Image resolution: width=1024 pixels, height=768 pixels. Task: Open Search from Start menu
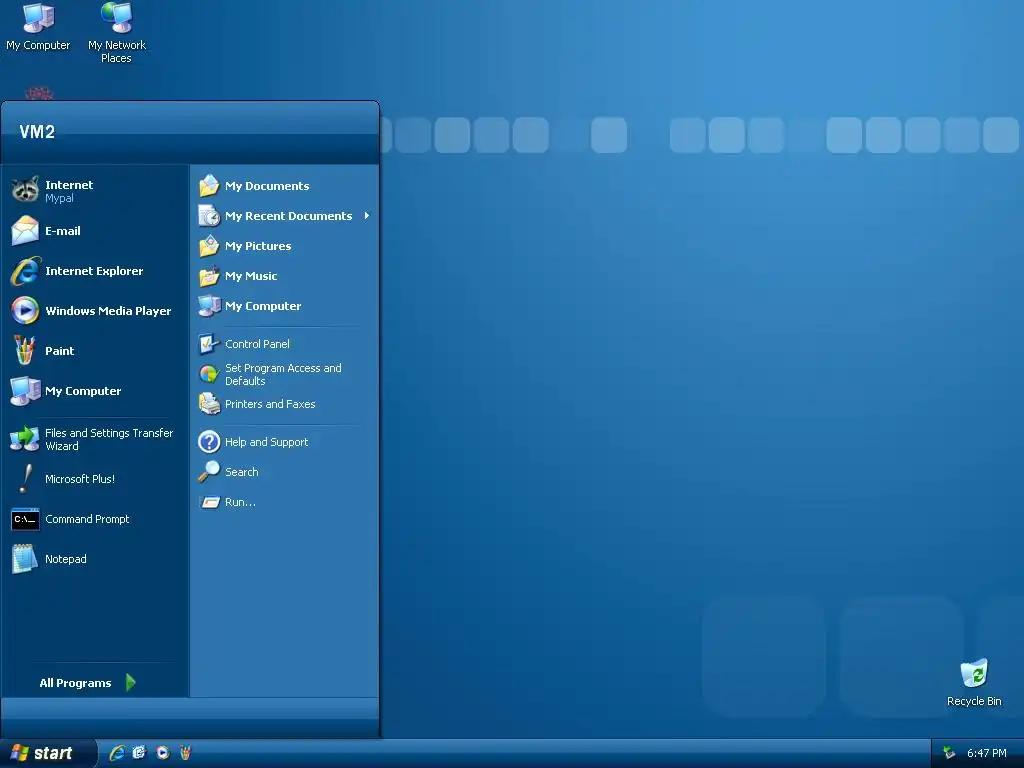[285, 472]
